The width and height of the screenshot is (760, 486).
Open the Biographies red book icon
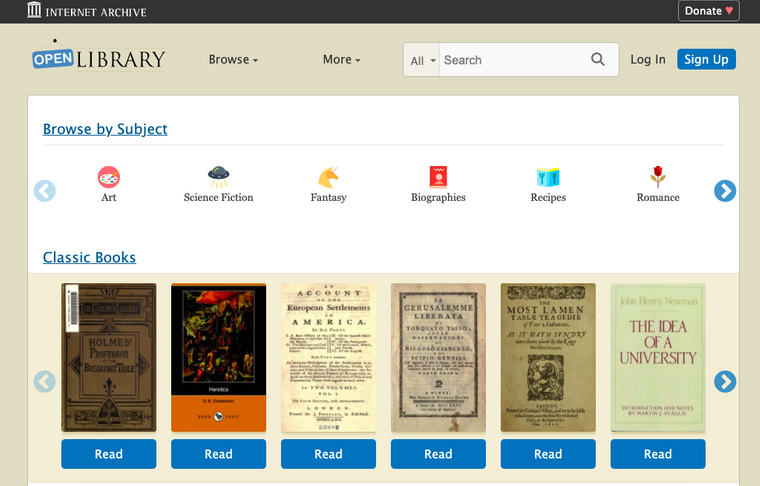[438, 177]
